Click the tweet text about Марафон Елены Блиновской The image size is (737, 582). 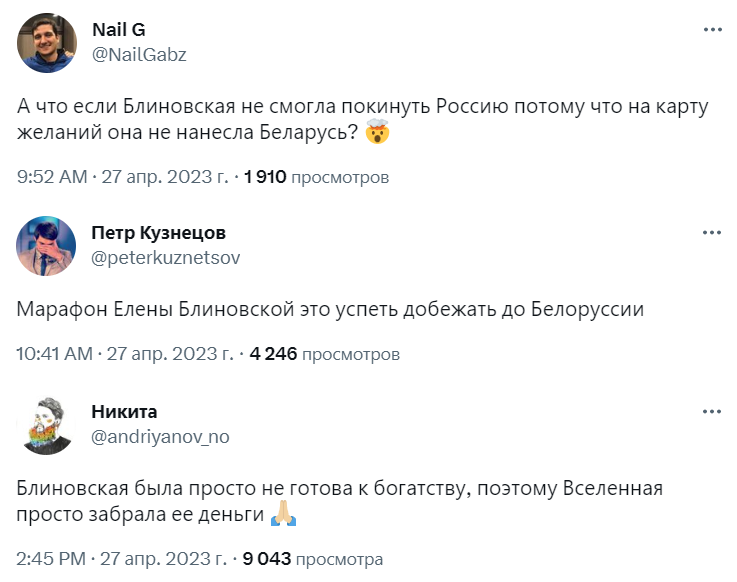(330, 309)
